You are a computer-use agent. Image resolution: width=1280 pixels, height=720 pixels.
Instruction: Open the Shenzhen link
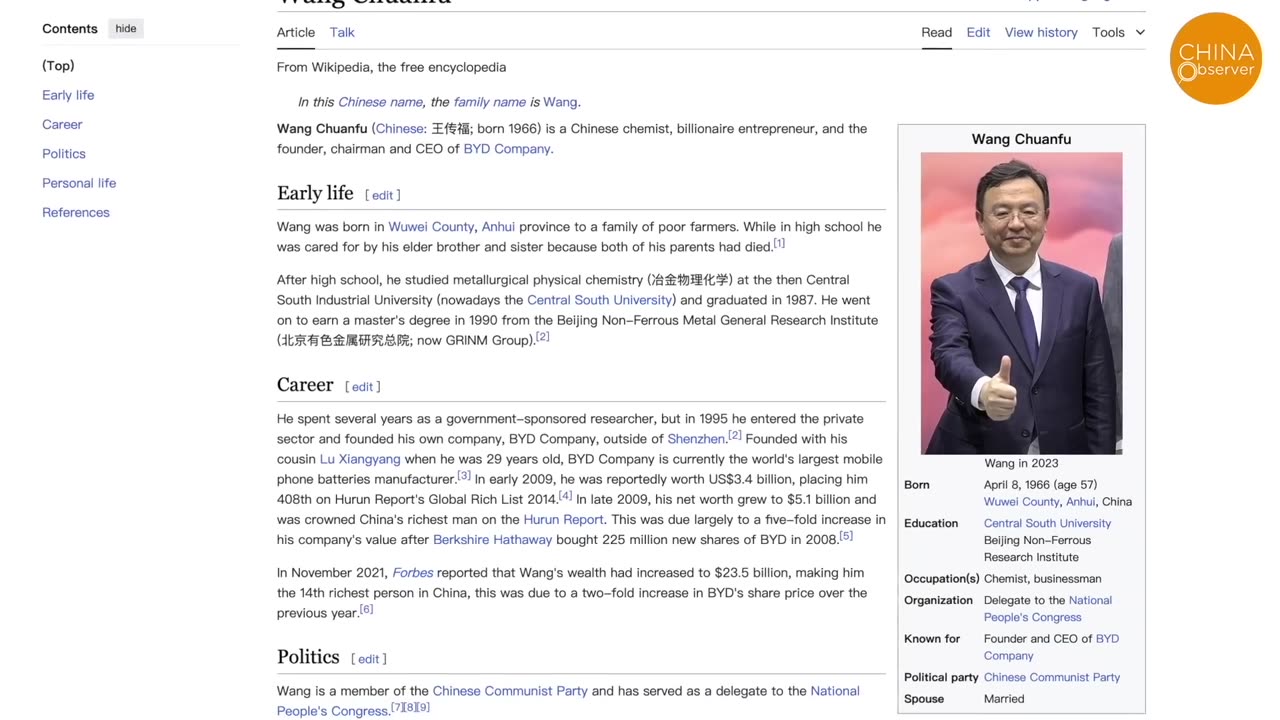pyautogui.click(x=696, y=439)
